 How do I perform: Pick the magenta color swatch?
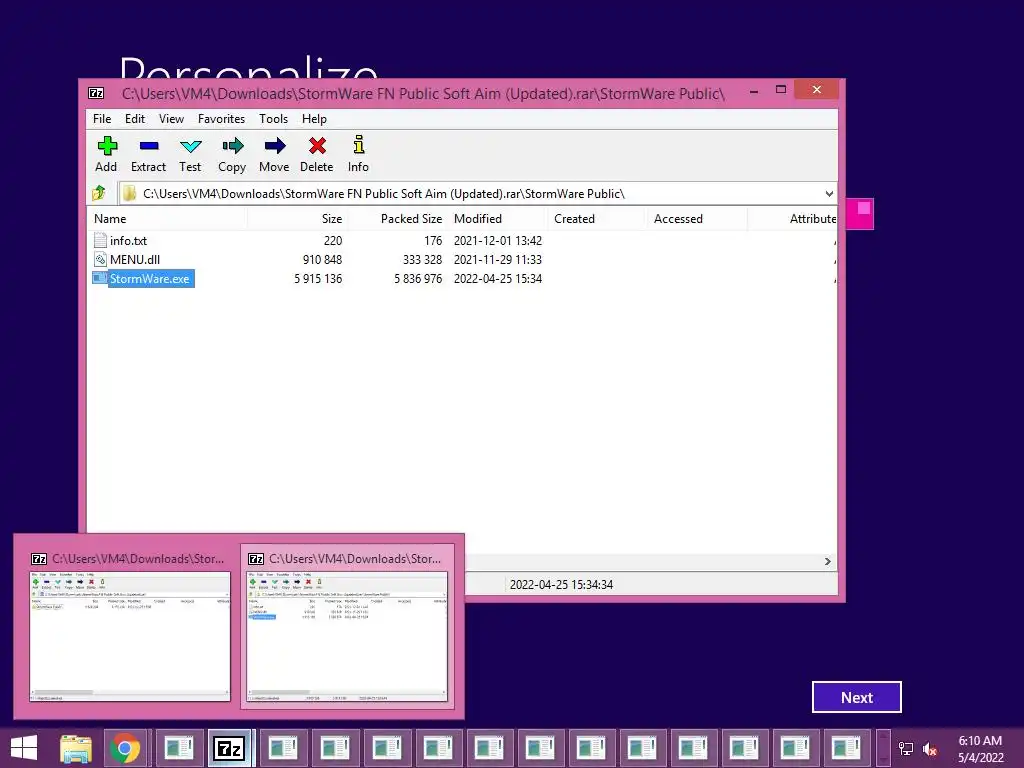click(860, 214)
